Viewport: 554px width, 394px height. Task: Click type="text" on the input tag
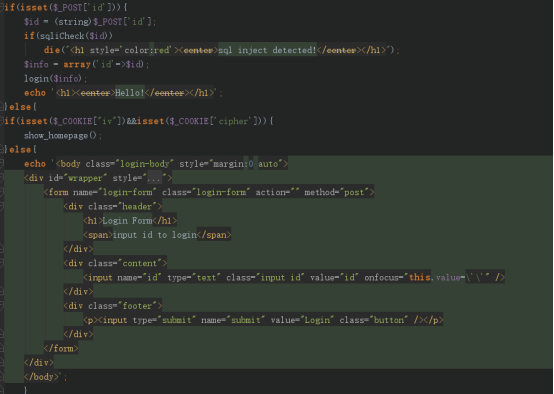(x=194, y=278)
